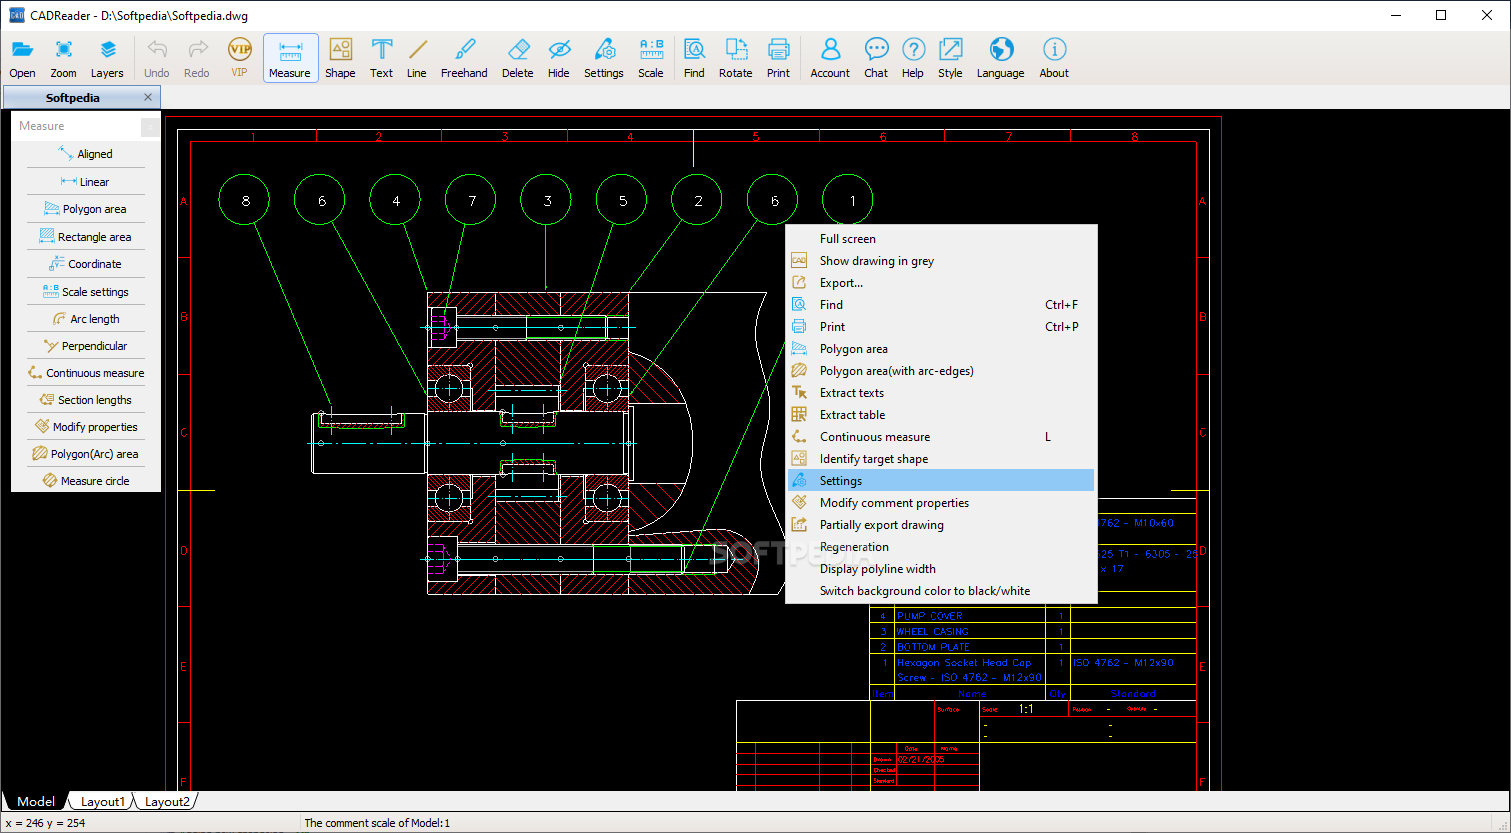Click the Undo toolbar icon

157,58
